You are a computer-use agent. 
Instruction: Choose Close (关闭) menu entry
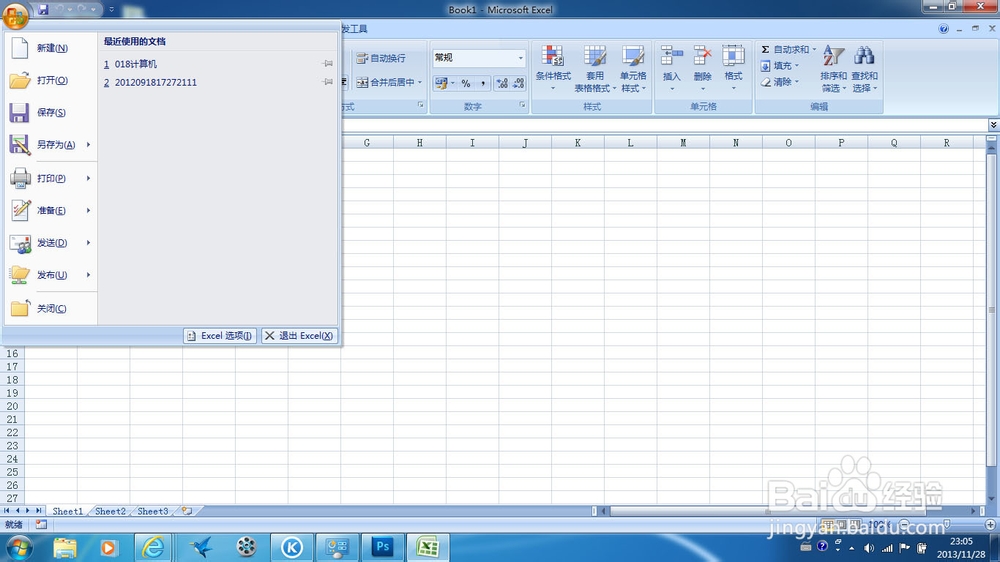[x=50, y=308]
